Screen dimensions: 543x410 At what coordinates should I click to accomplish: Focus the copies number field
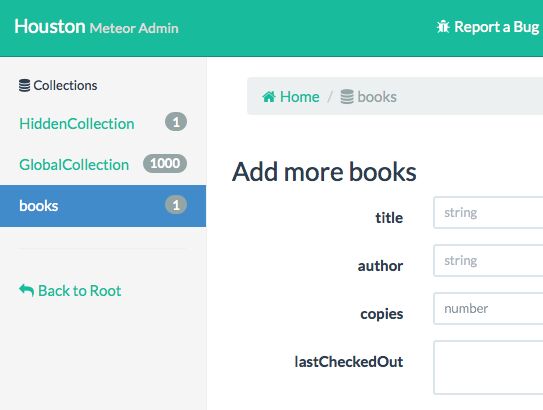pyautogui.click(x=488, y=309)
